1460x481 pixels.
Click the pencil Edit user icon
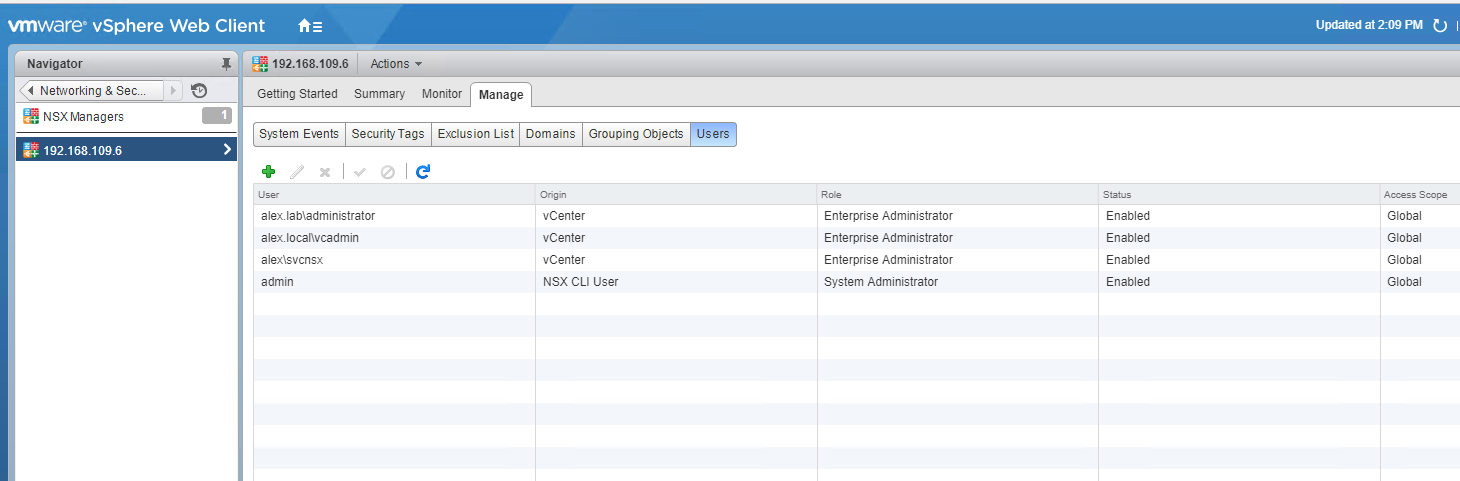(297, 172)
